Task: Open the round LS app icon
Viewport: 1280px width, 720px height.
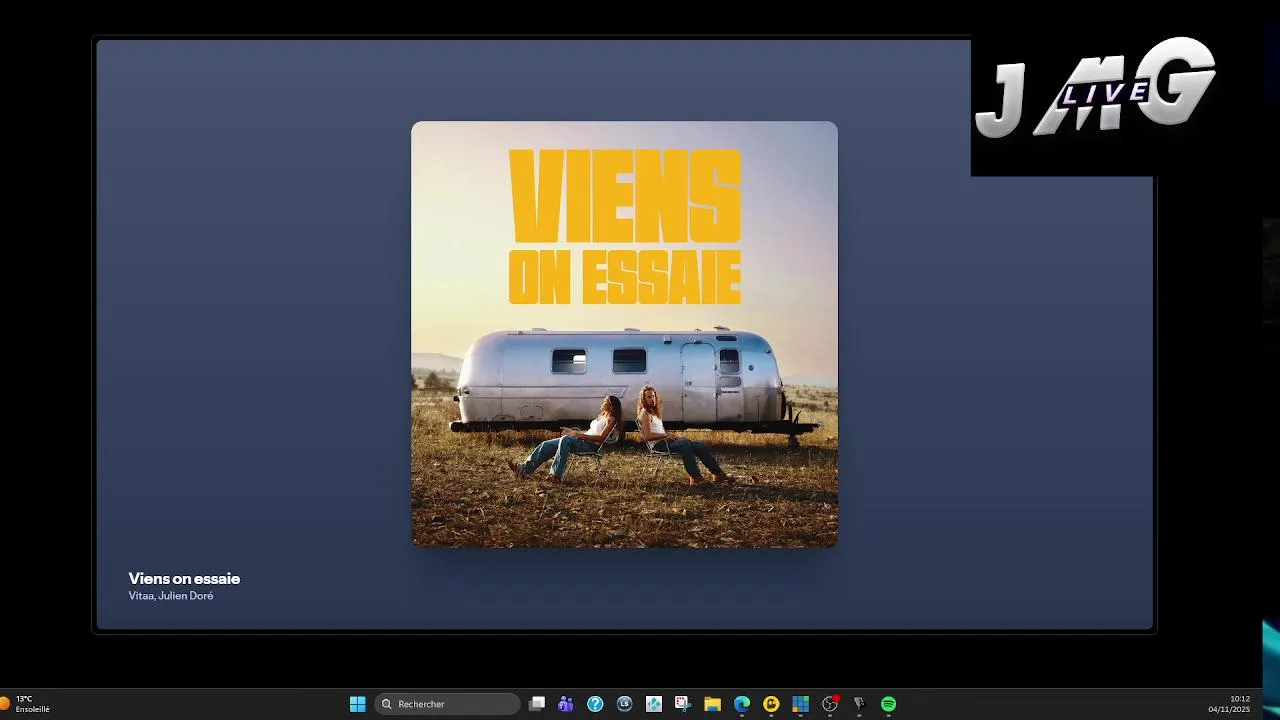Action: [x=625, y=704]
